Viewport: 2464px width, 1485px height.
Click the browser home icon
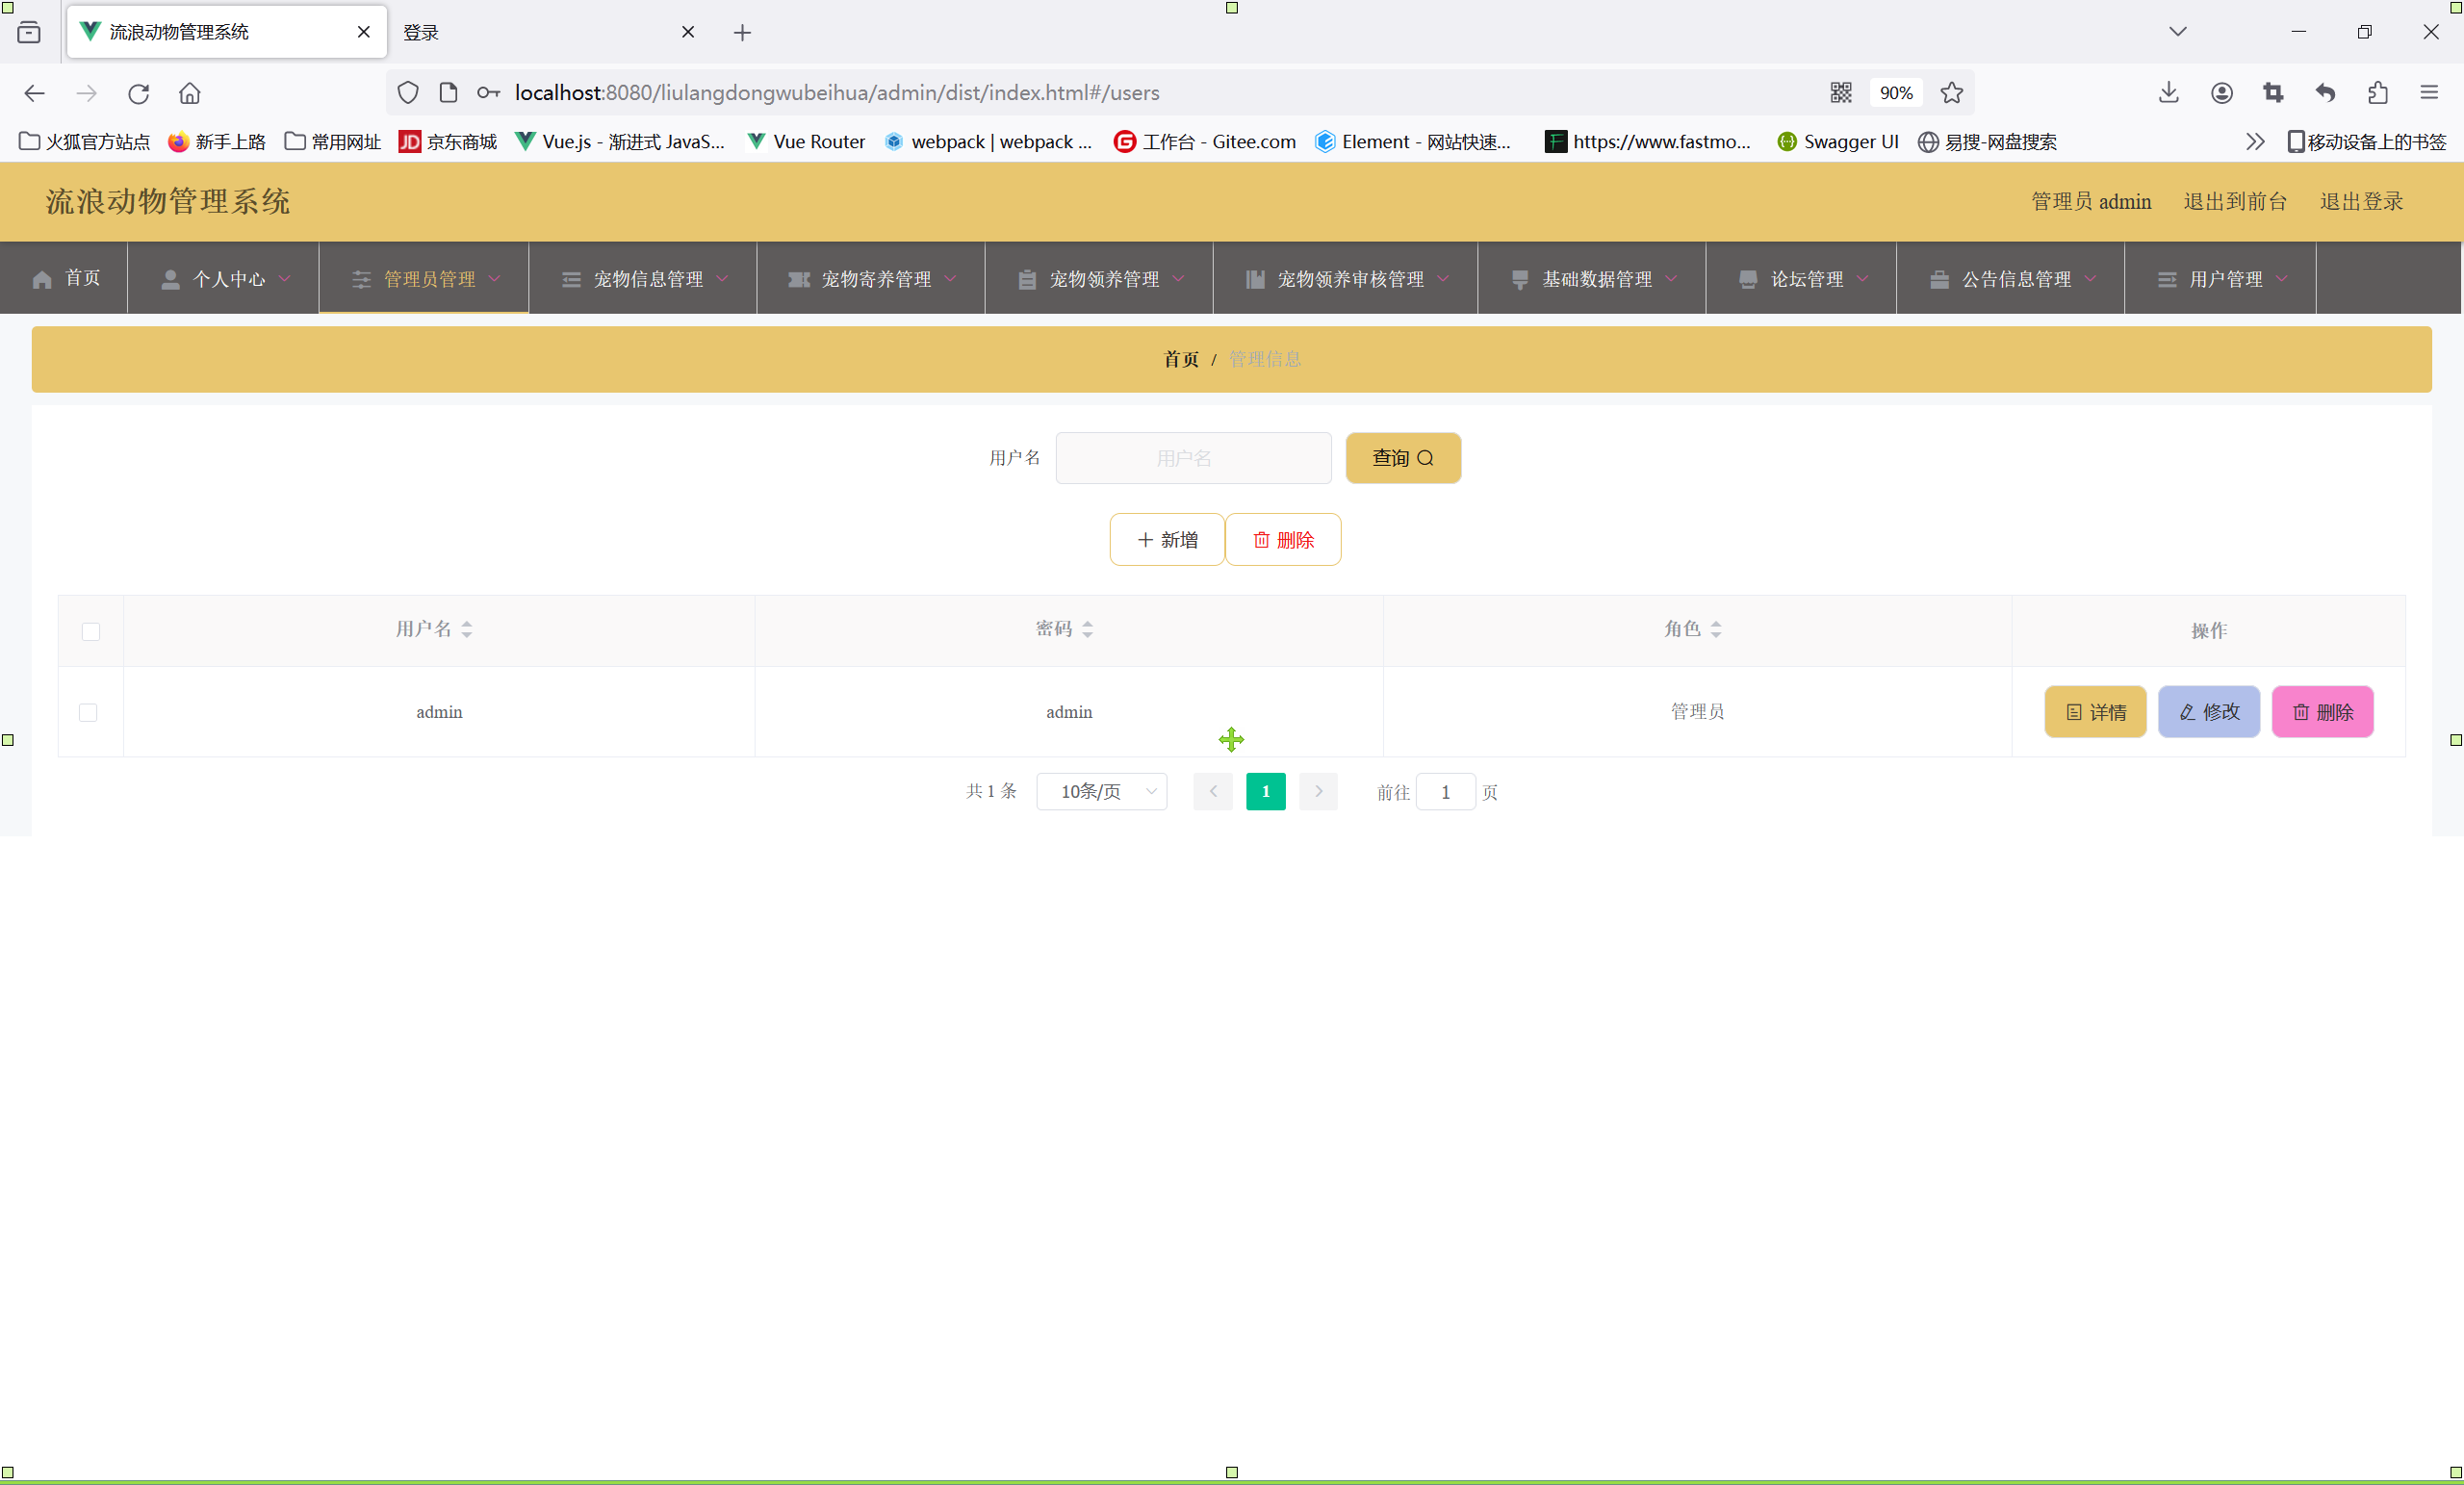[190, 93]
